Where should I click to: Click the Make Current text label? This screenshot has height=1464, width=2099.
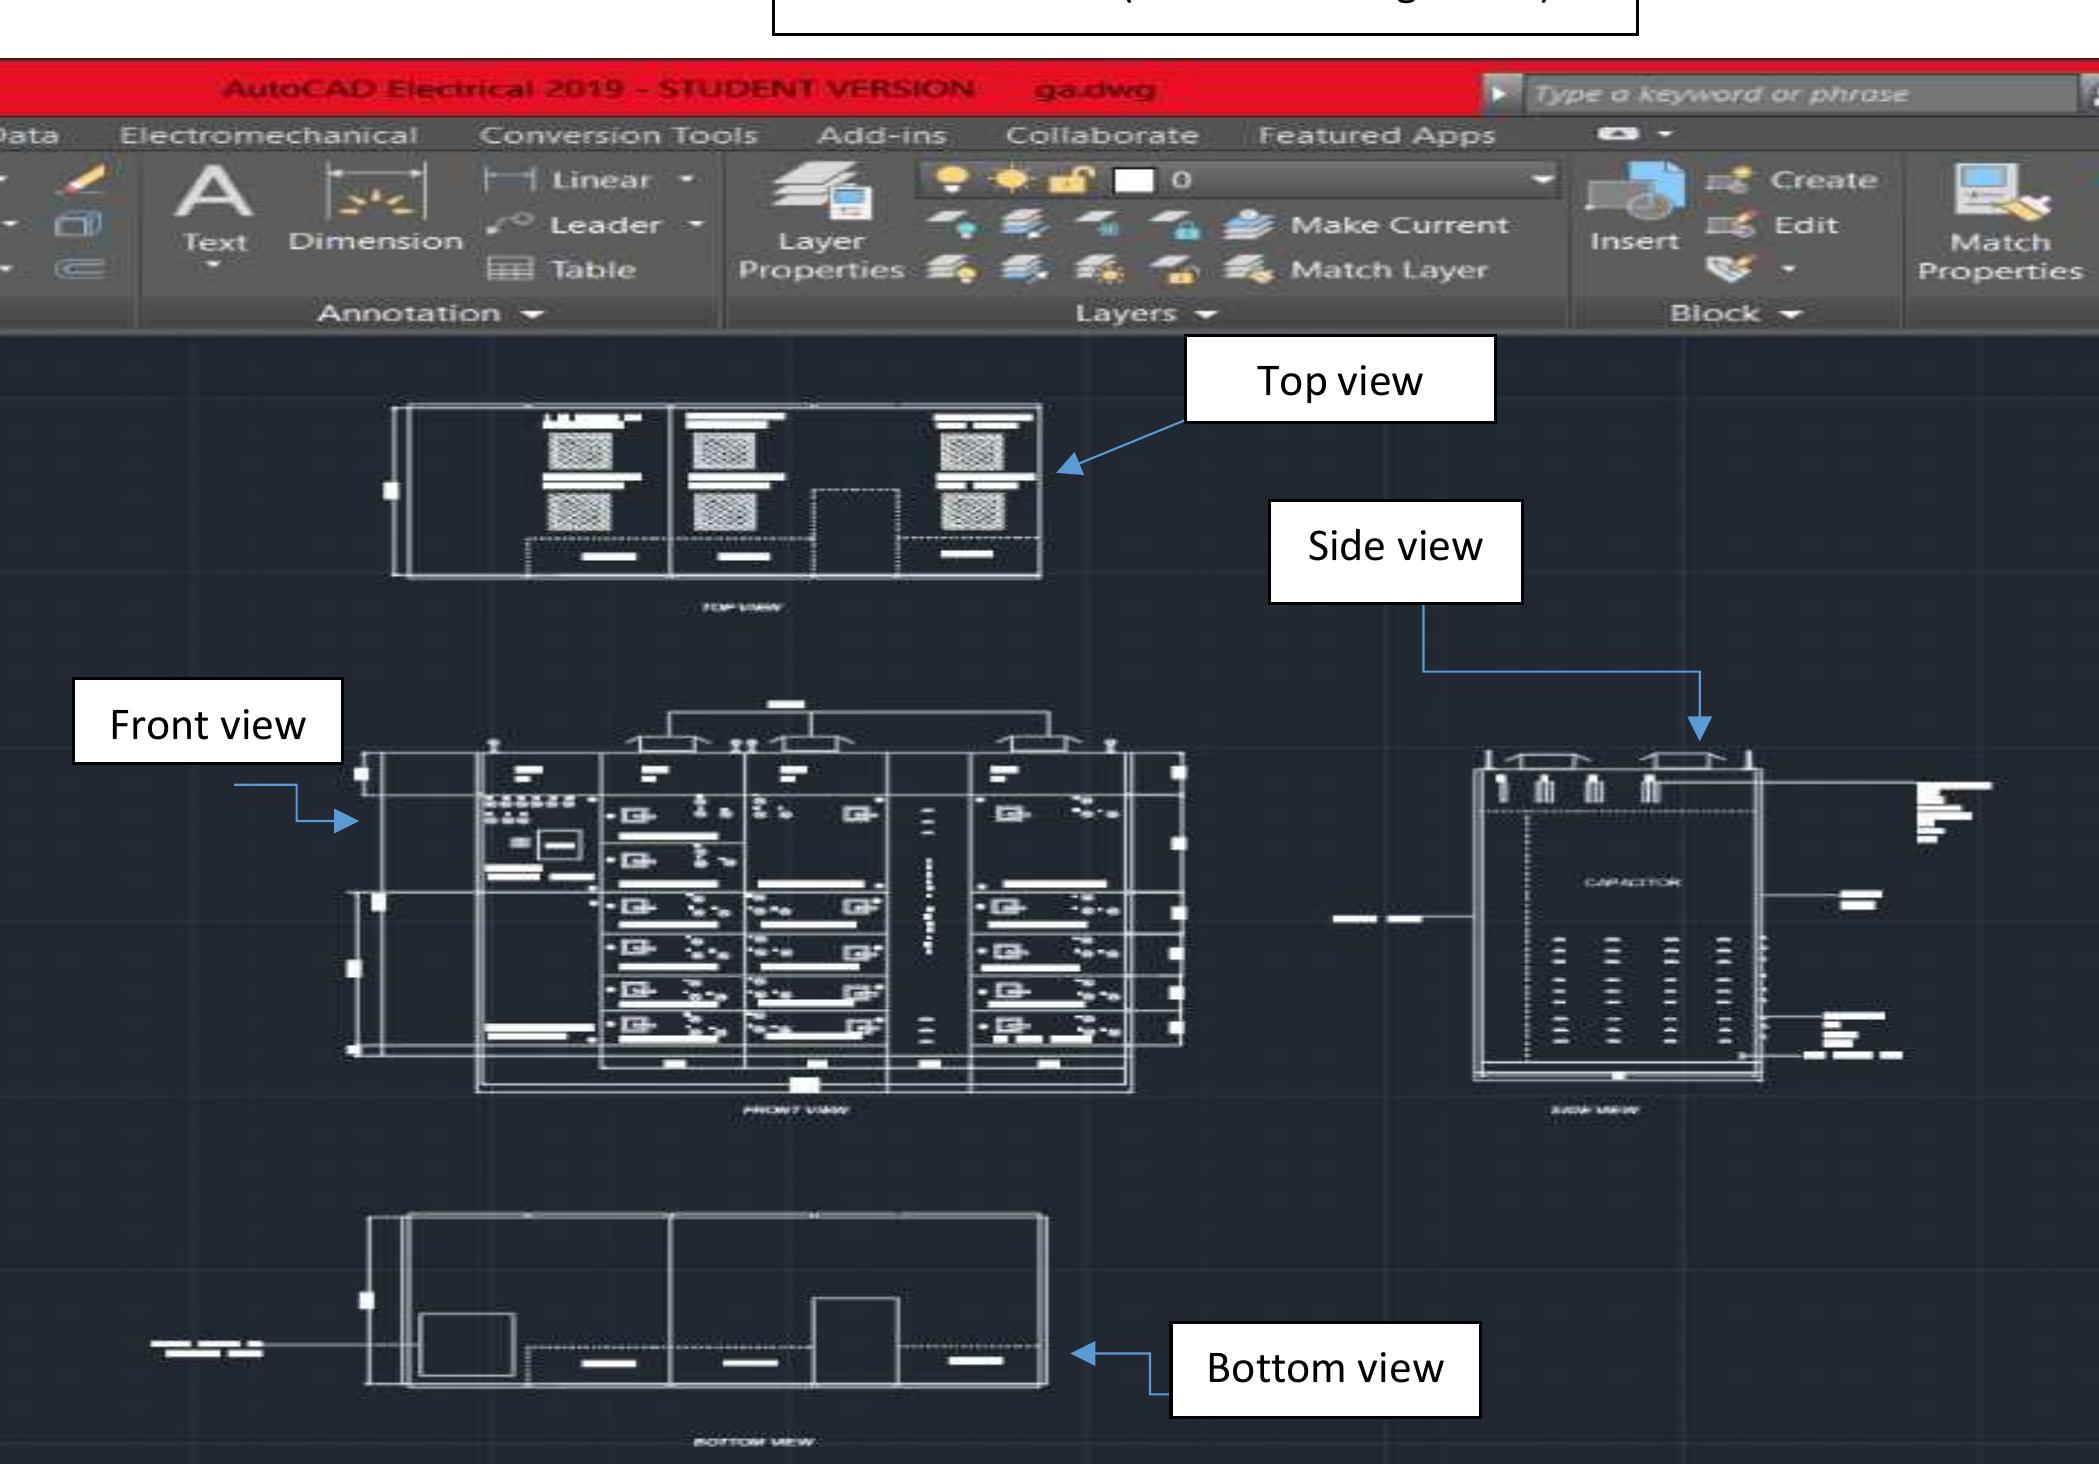(1399, 225)
